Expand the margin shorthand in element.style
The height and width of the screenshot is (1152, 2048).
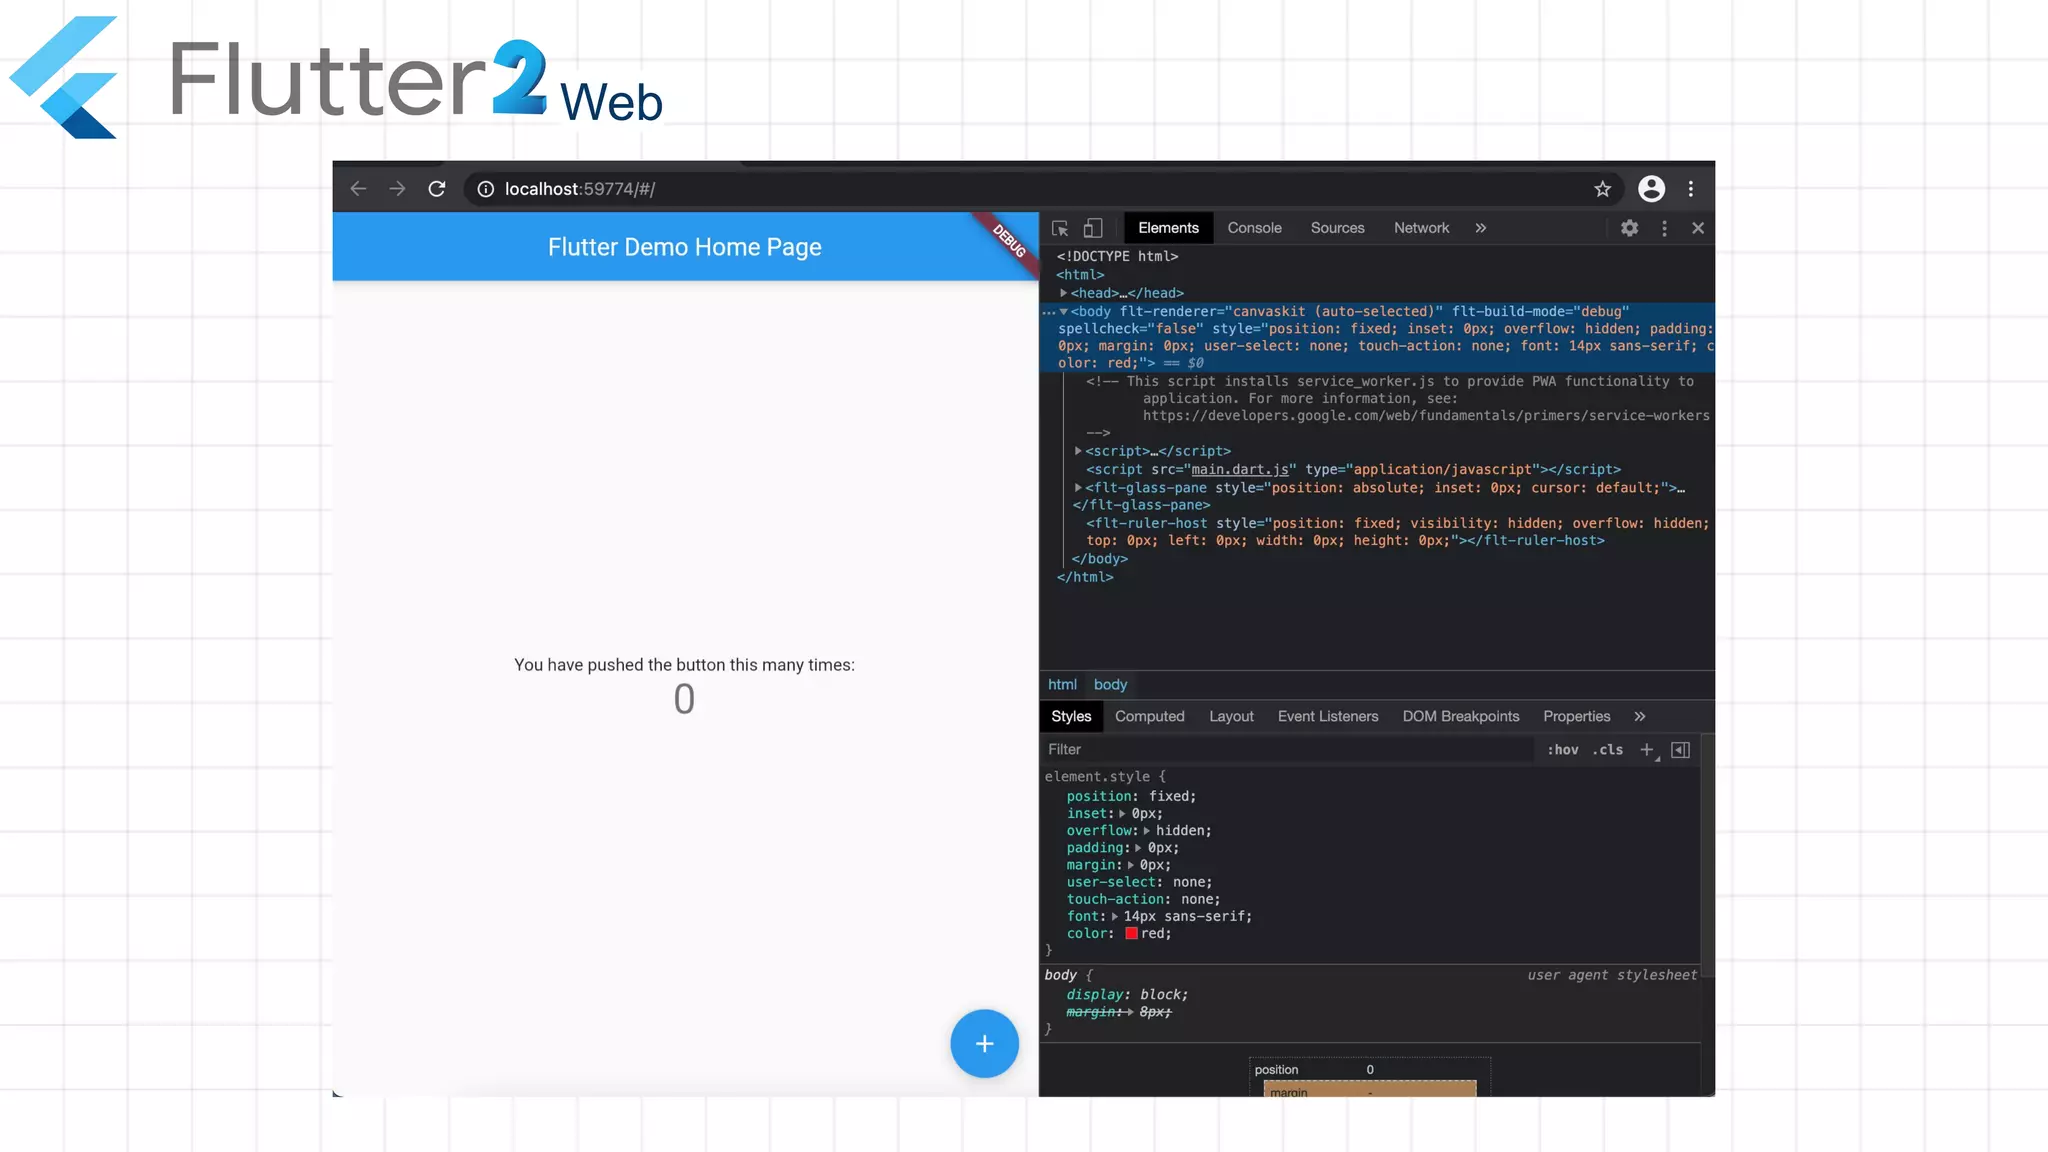point(1131,865)
